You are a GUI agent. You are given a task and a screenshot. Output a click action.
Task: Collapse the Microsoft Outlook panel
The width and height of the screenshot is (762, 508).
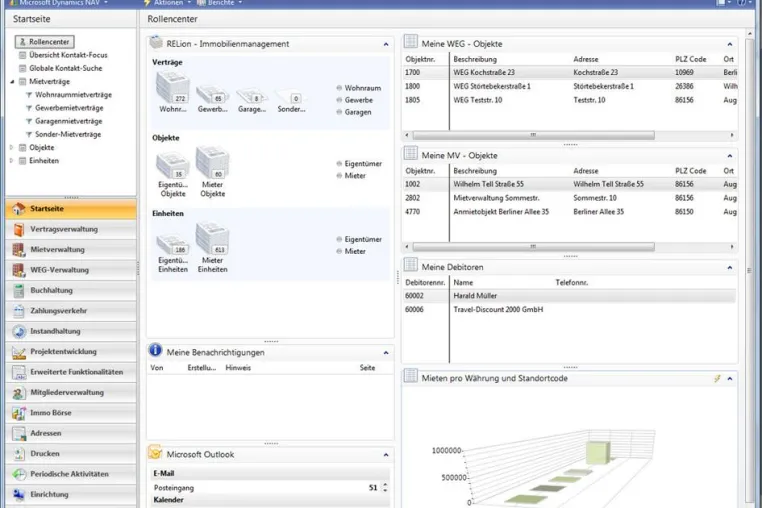click(x=386, y=455)
